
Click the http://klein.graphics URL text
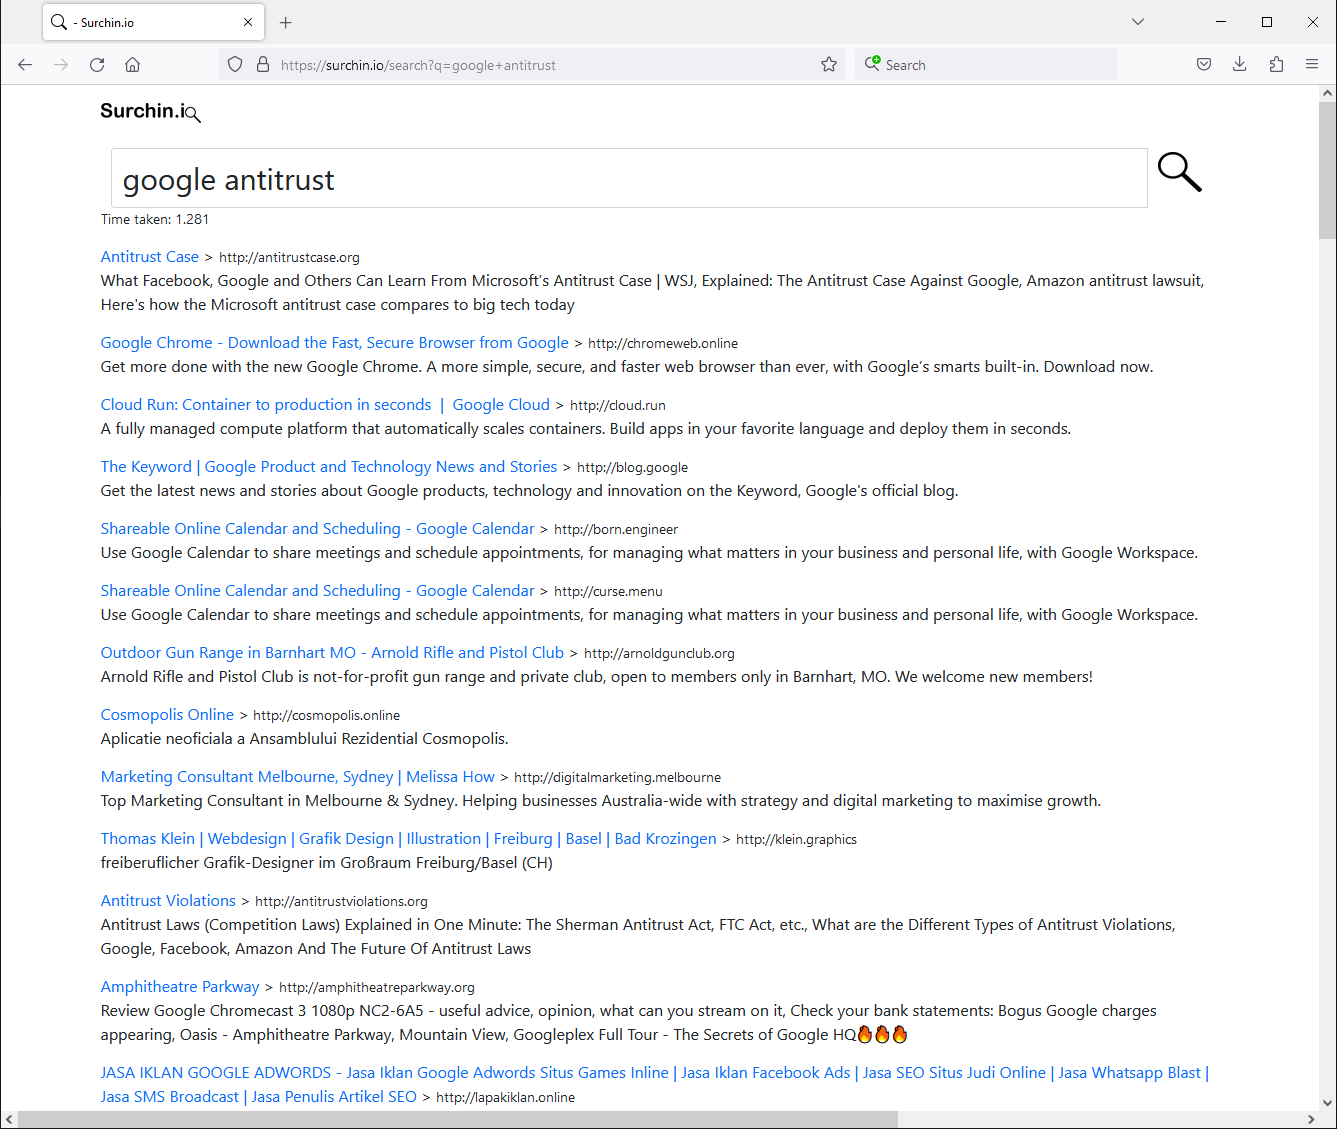point(796,840)
